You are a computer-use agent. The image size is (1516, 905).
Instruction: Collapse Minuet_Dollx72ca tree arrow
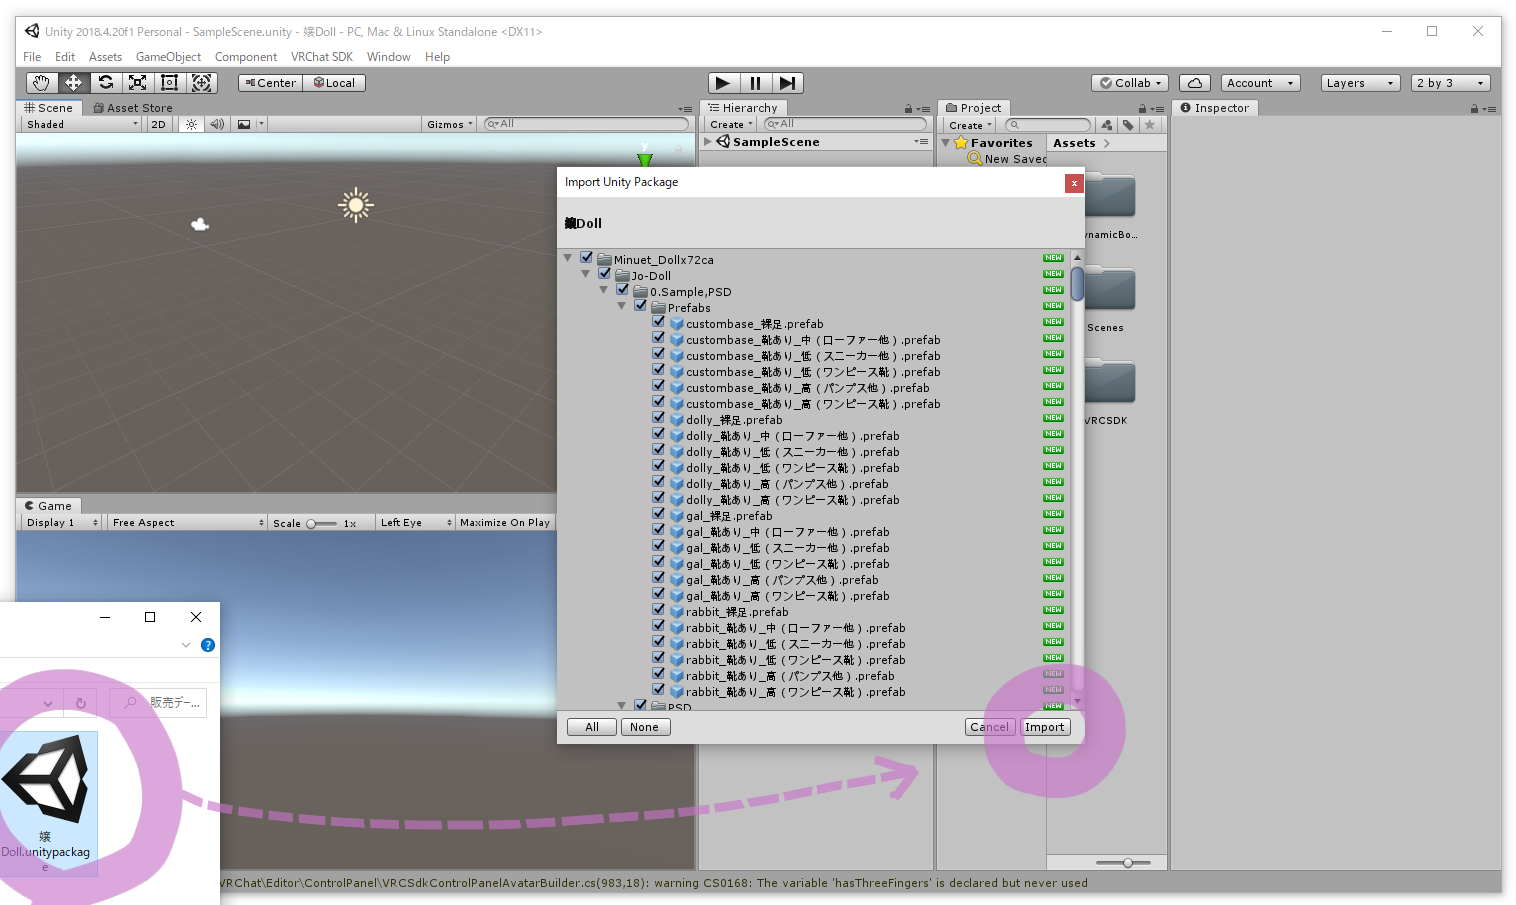[x=568, y=258]
